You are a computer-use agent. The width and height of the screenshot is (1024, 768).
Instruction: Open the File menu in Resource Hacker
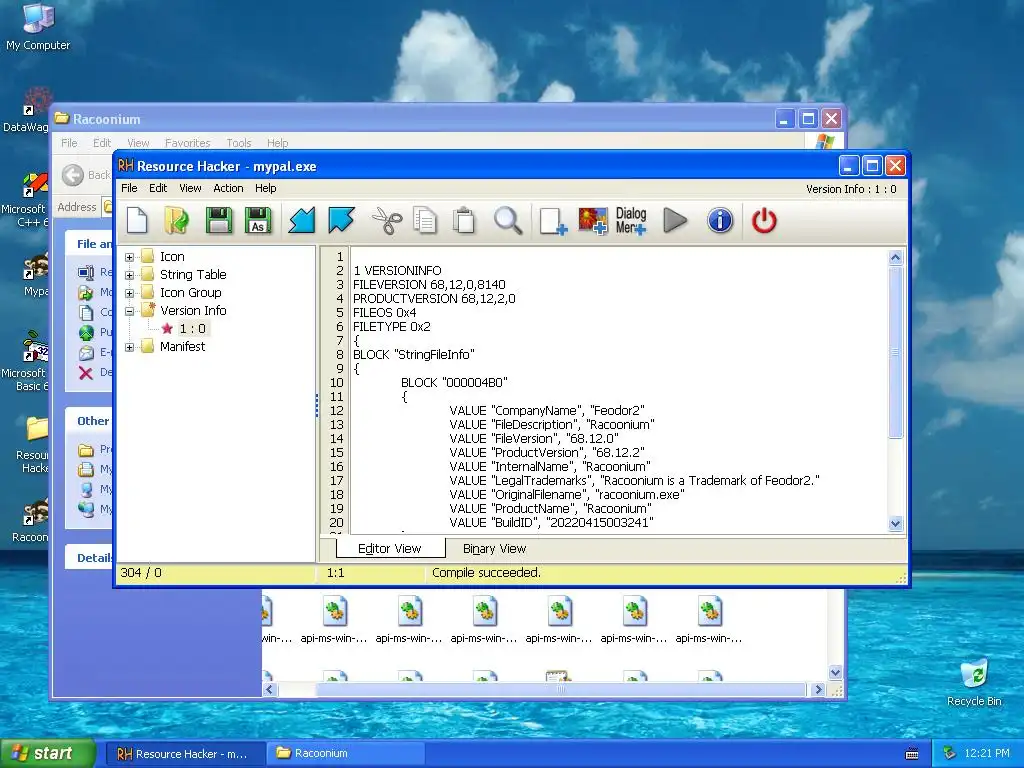[129, 188]
